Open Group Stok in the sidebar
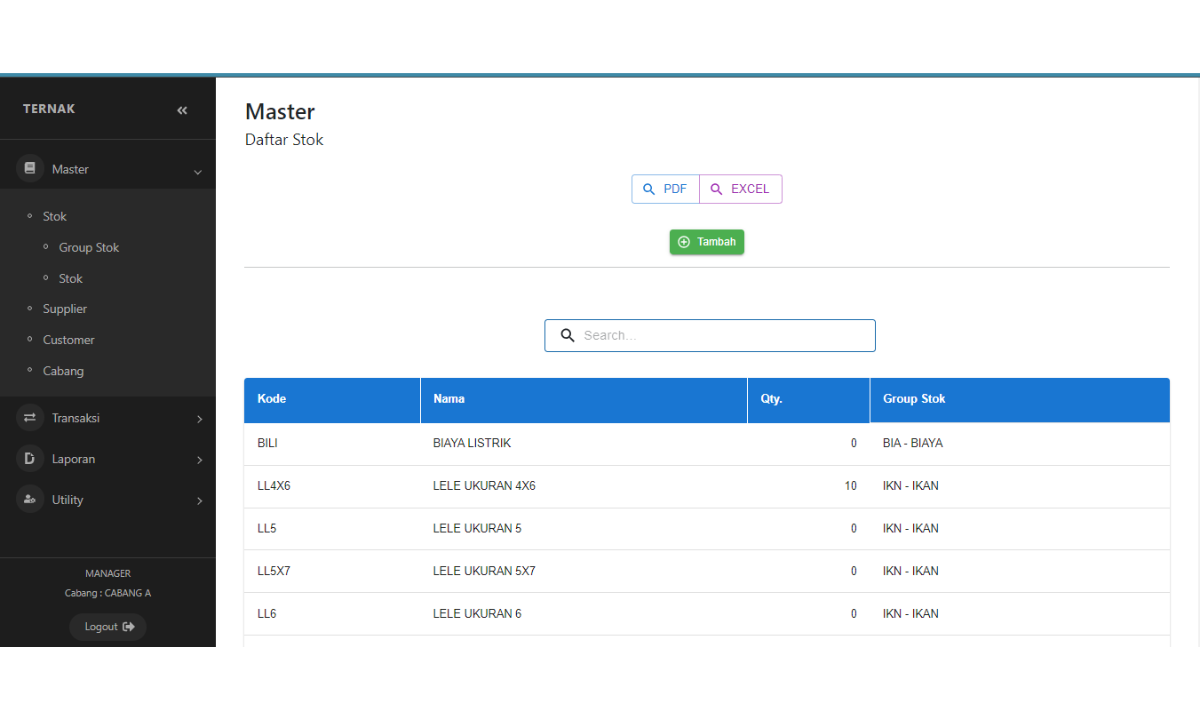 pos(88,248)
